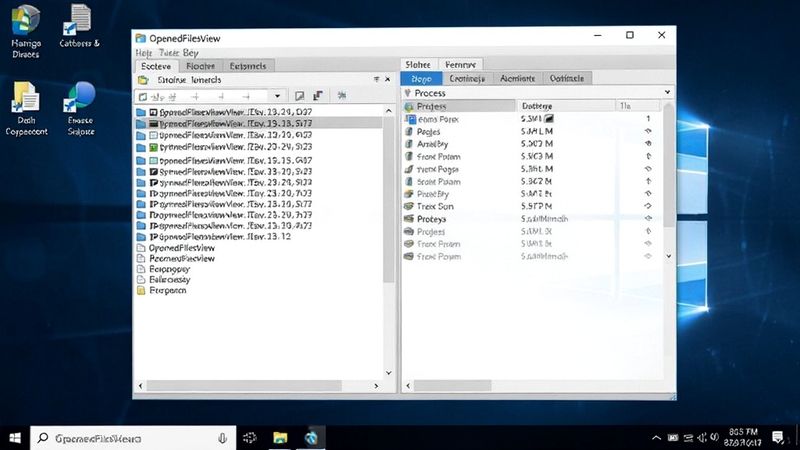The image size is (800, 450).
Task: Click the icon next to the AmelBy row
Action: 409,144
